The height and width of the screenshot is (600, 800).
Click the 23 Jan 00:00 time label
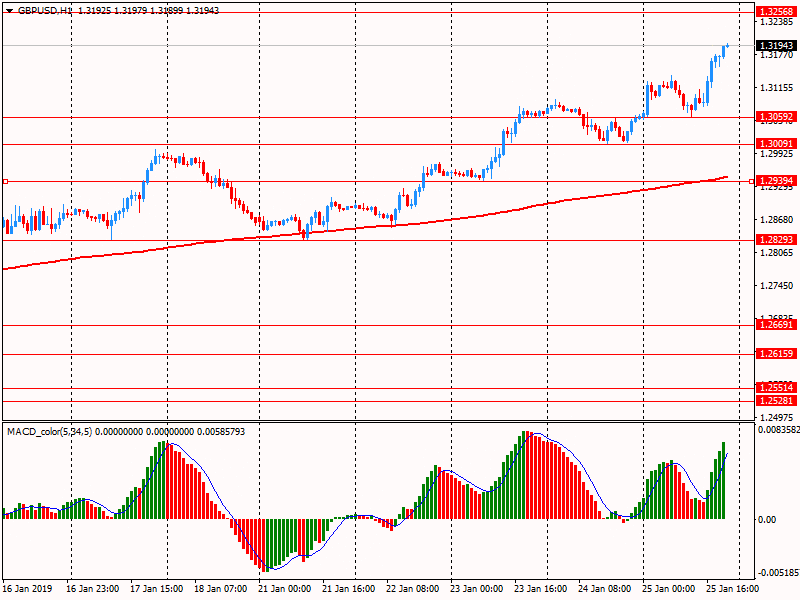tap(477, 588)
